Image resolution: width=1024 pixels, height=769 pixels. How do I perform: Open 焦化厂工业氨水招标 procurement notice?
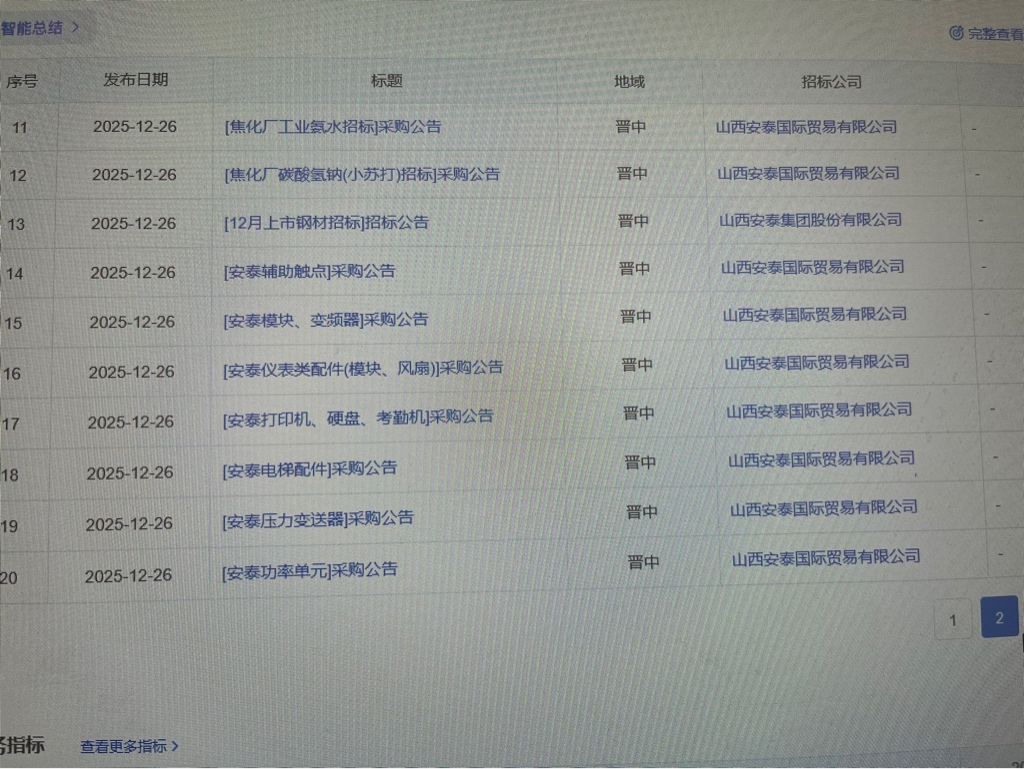click(333, 126)
